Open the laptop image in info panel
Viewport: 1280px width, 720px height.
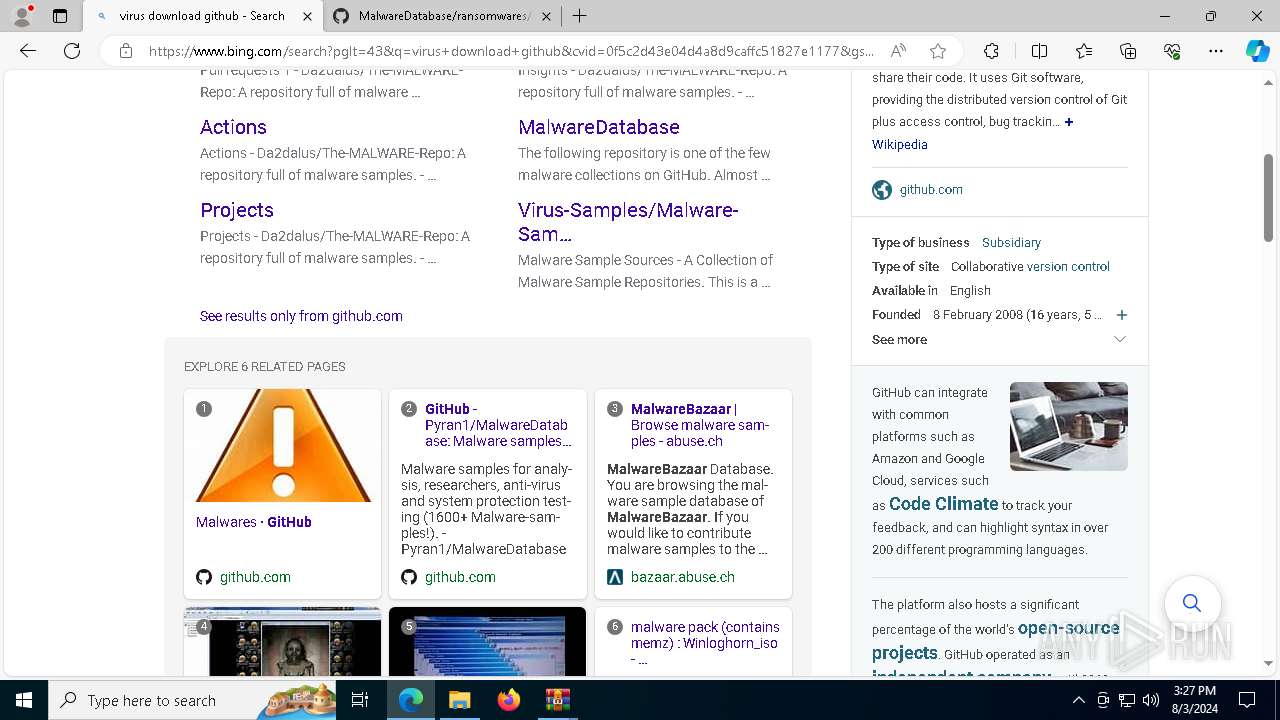click(x=1068, y=426)
